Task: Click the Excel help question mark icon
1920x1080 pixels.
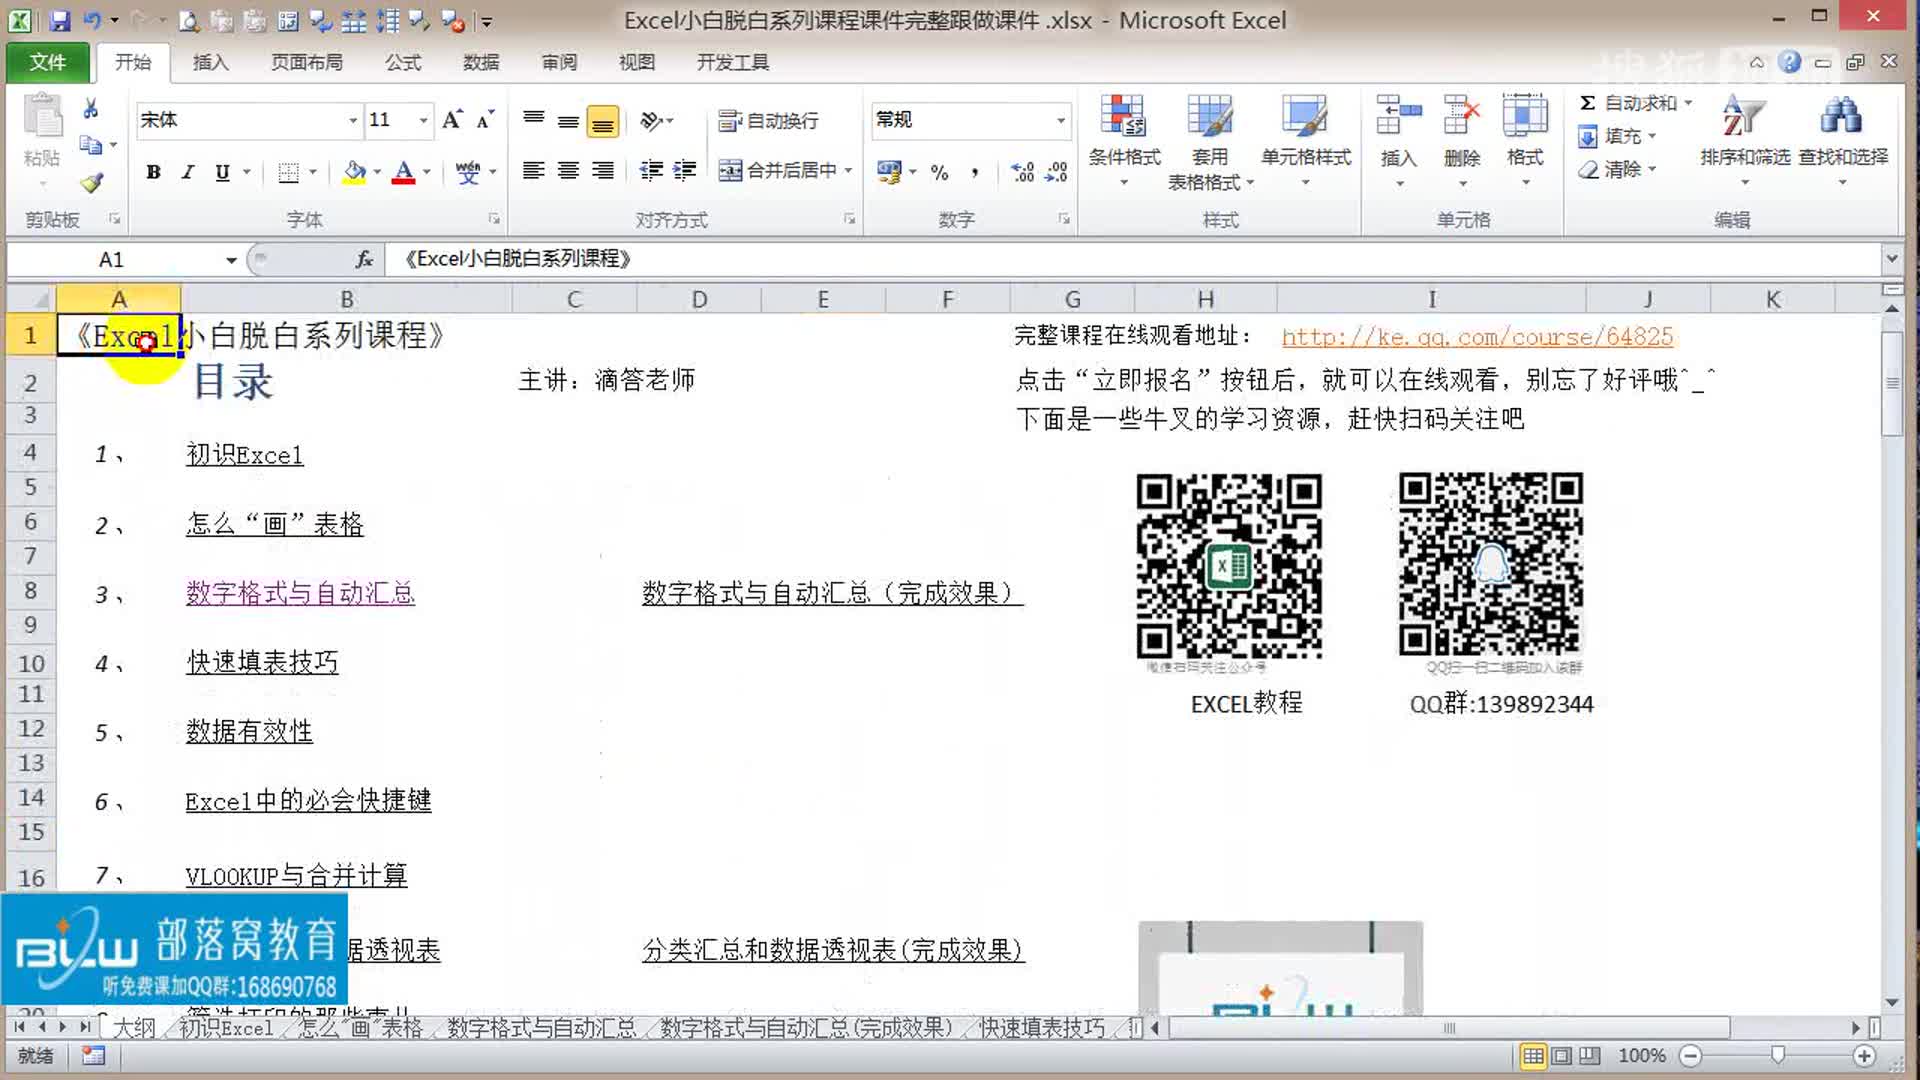Action: pyautogui.click(x=1789, y=62)
